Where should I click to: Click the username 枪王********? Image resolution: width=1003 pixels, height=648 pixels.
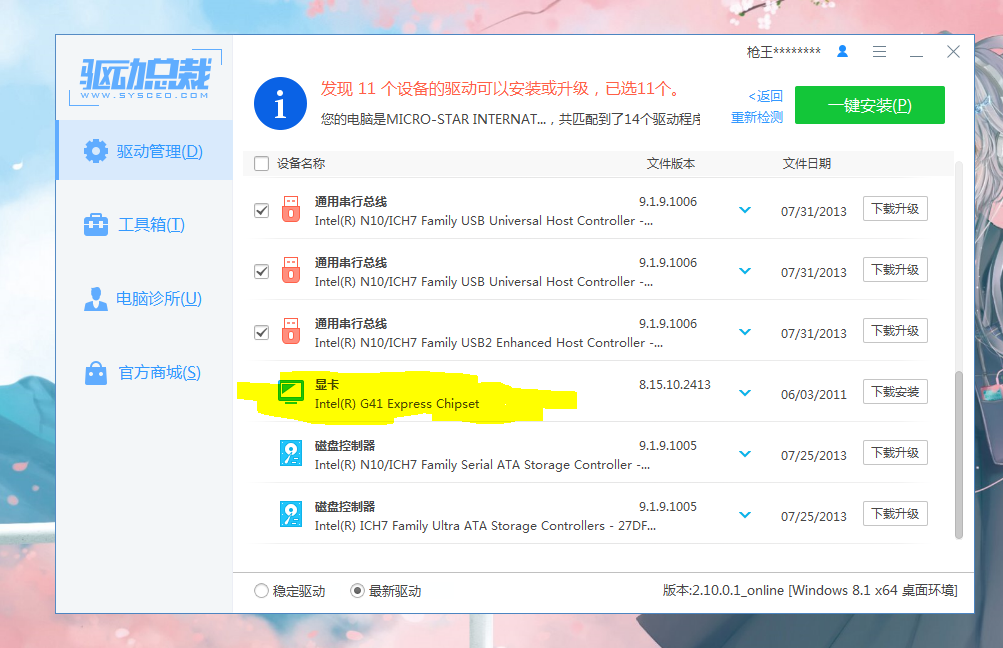[x=784, y=52]
